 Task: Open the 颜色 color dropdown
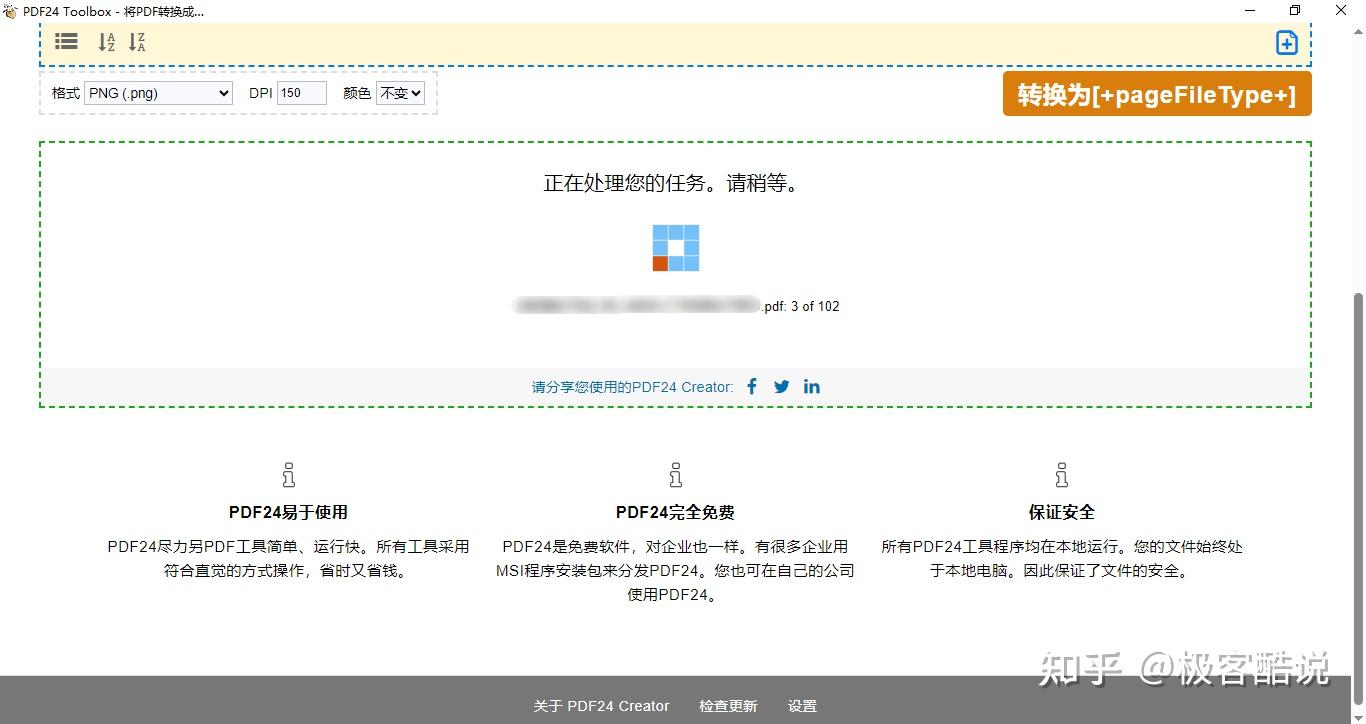400,93
